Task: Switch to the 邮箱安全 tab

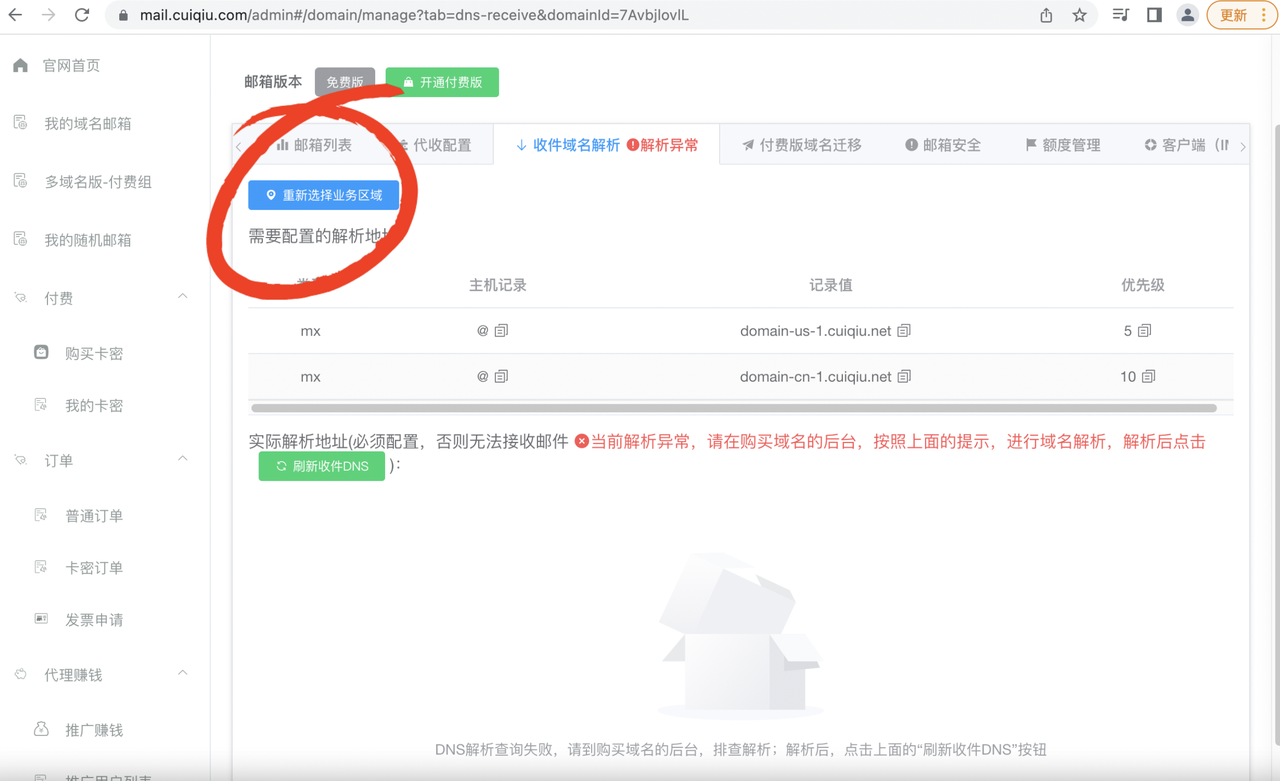Action: 943,145
